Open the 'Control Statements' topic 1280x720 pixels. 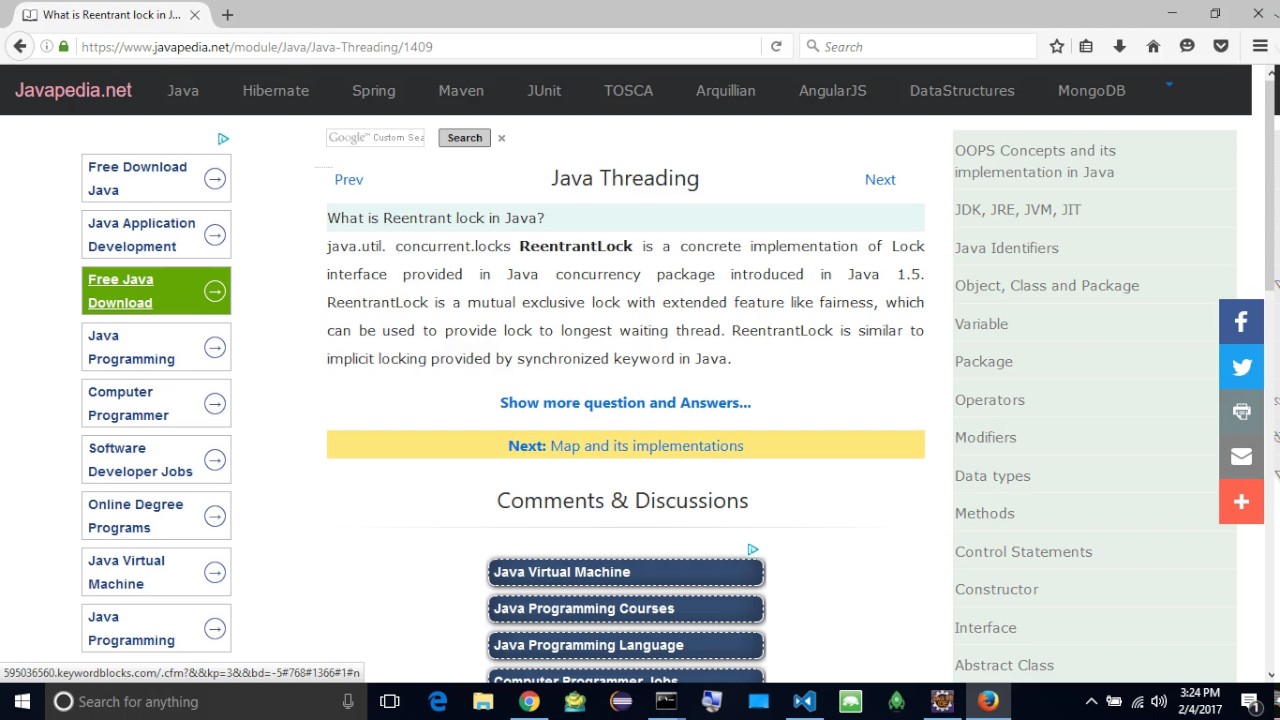pos(1023,552)
